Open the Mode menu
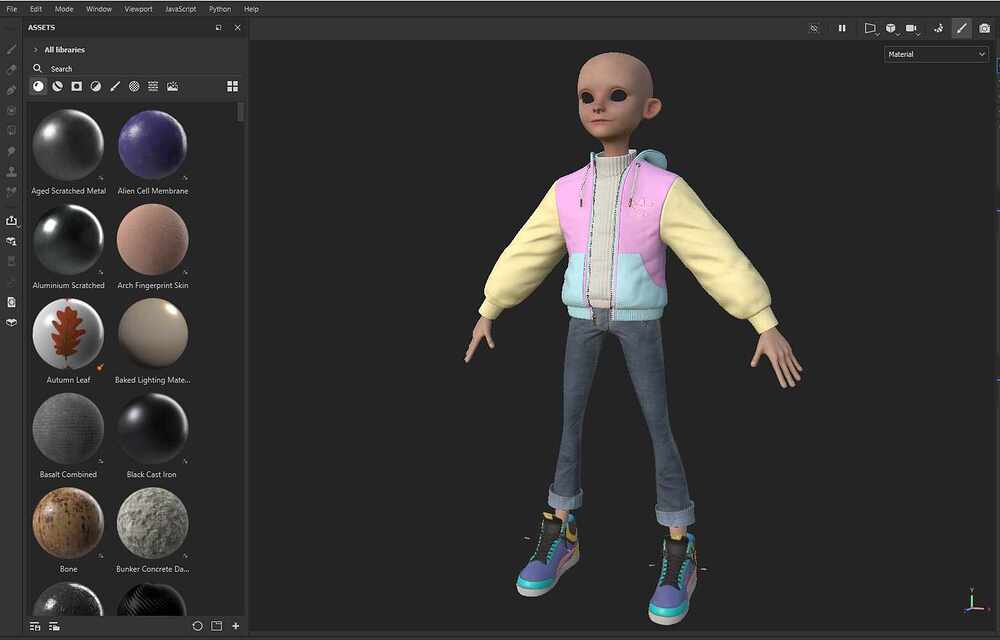 (x=64, y=9)
